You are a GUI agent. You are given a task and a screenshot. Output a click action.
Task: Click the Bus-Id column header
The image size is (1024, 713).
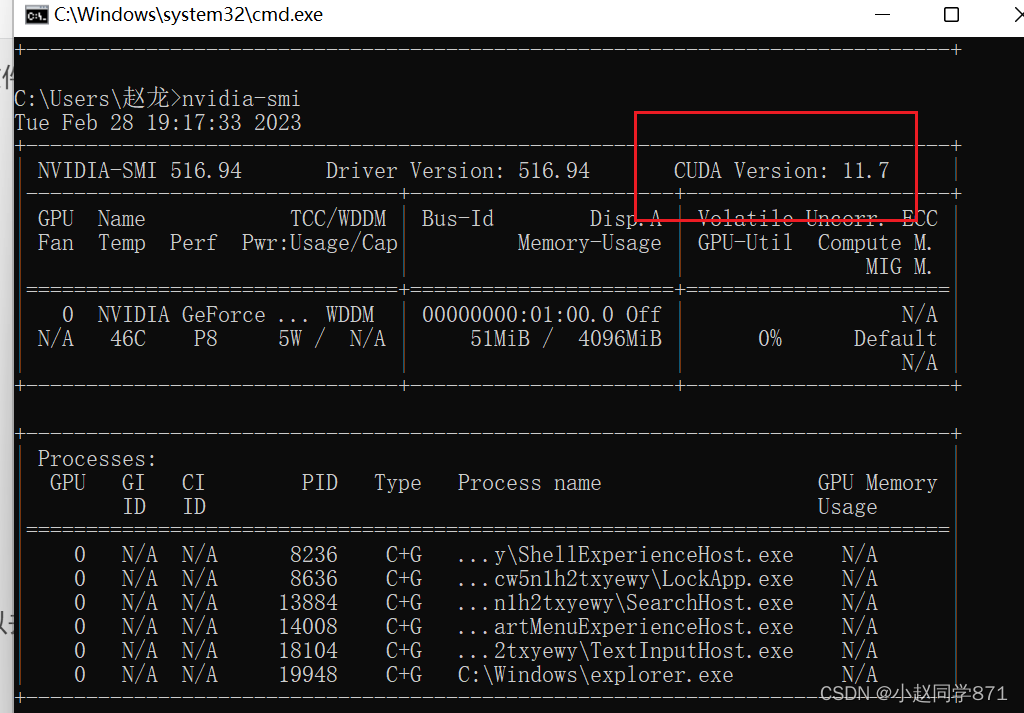(458, 219)
